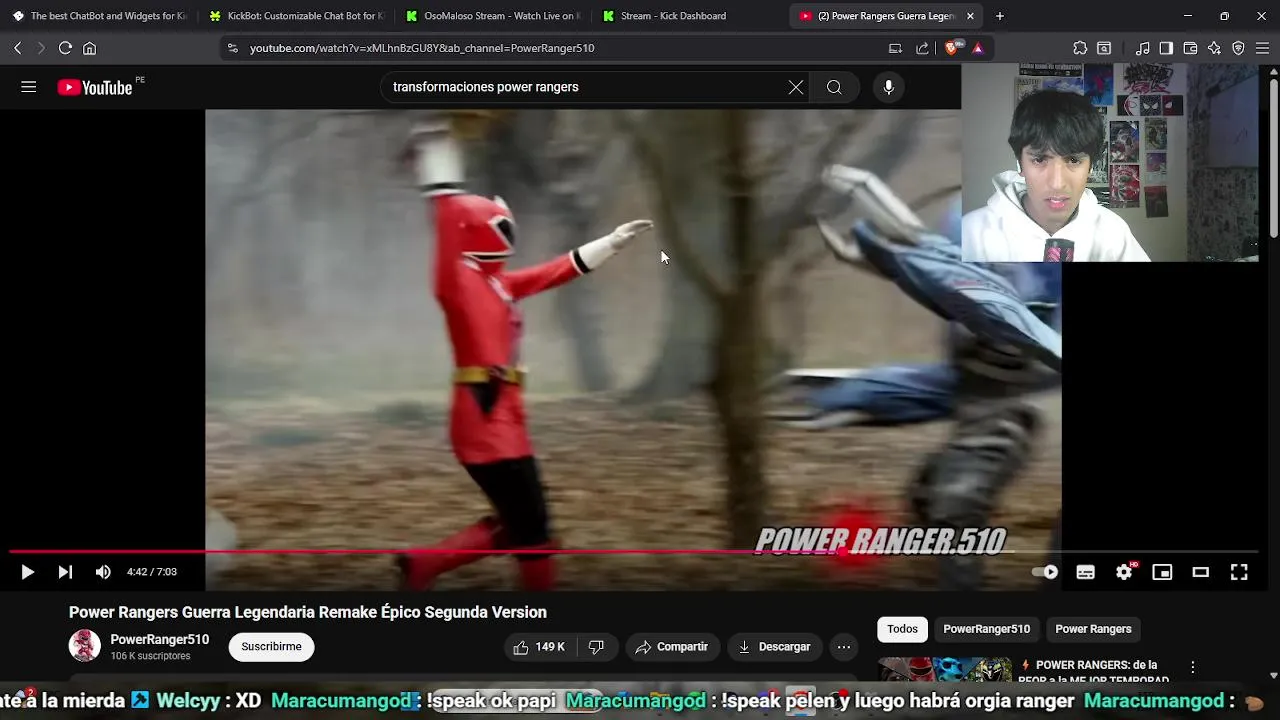1280x720 pixels.
Task: Open more actions three-dot menu below video
Action: [x=844, y=647]
